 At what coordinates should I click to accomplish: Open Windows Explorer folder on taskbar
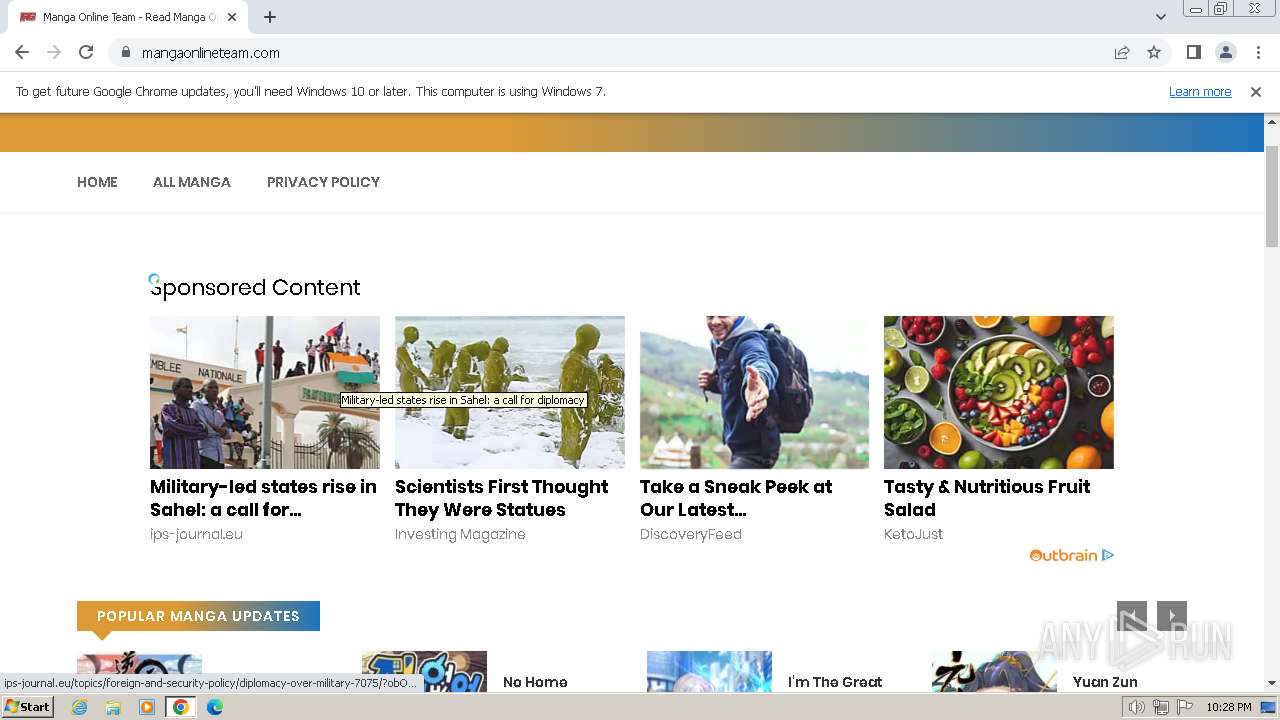point(113,707)
